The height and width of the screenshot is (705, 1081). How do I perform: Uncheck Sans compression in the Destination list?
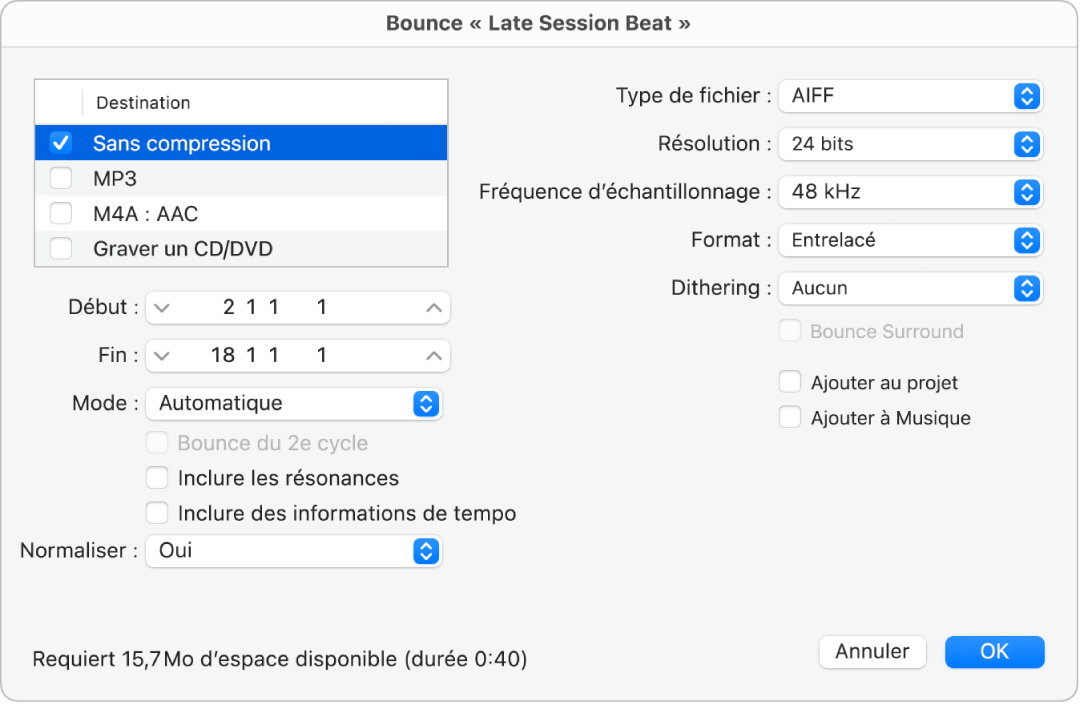click(60, 142)
